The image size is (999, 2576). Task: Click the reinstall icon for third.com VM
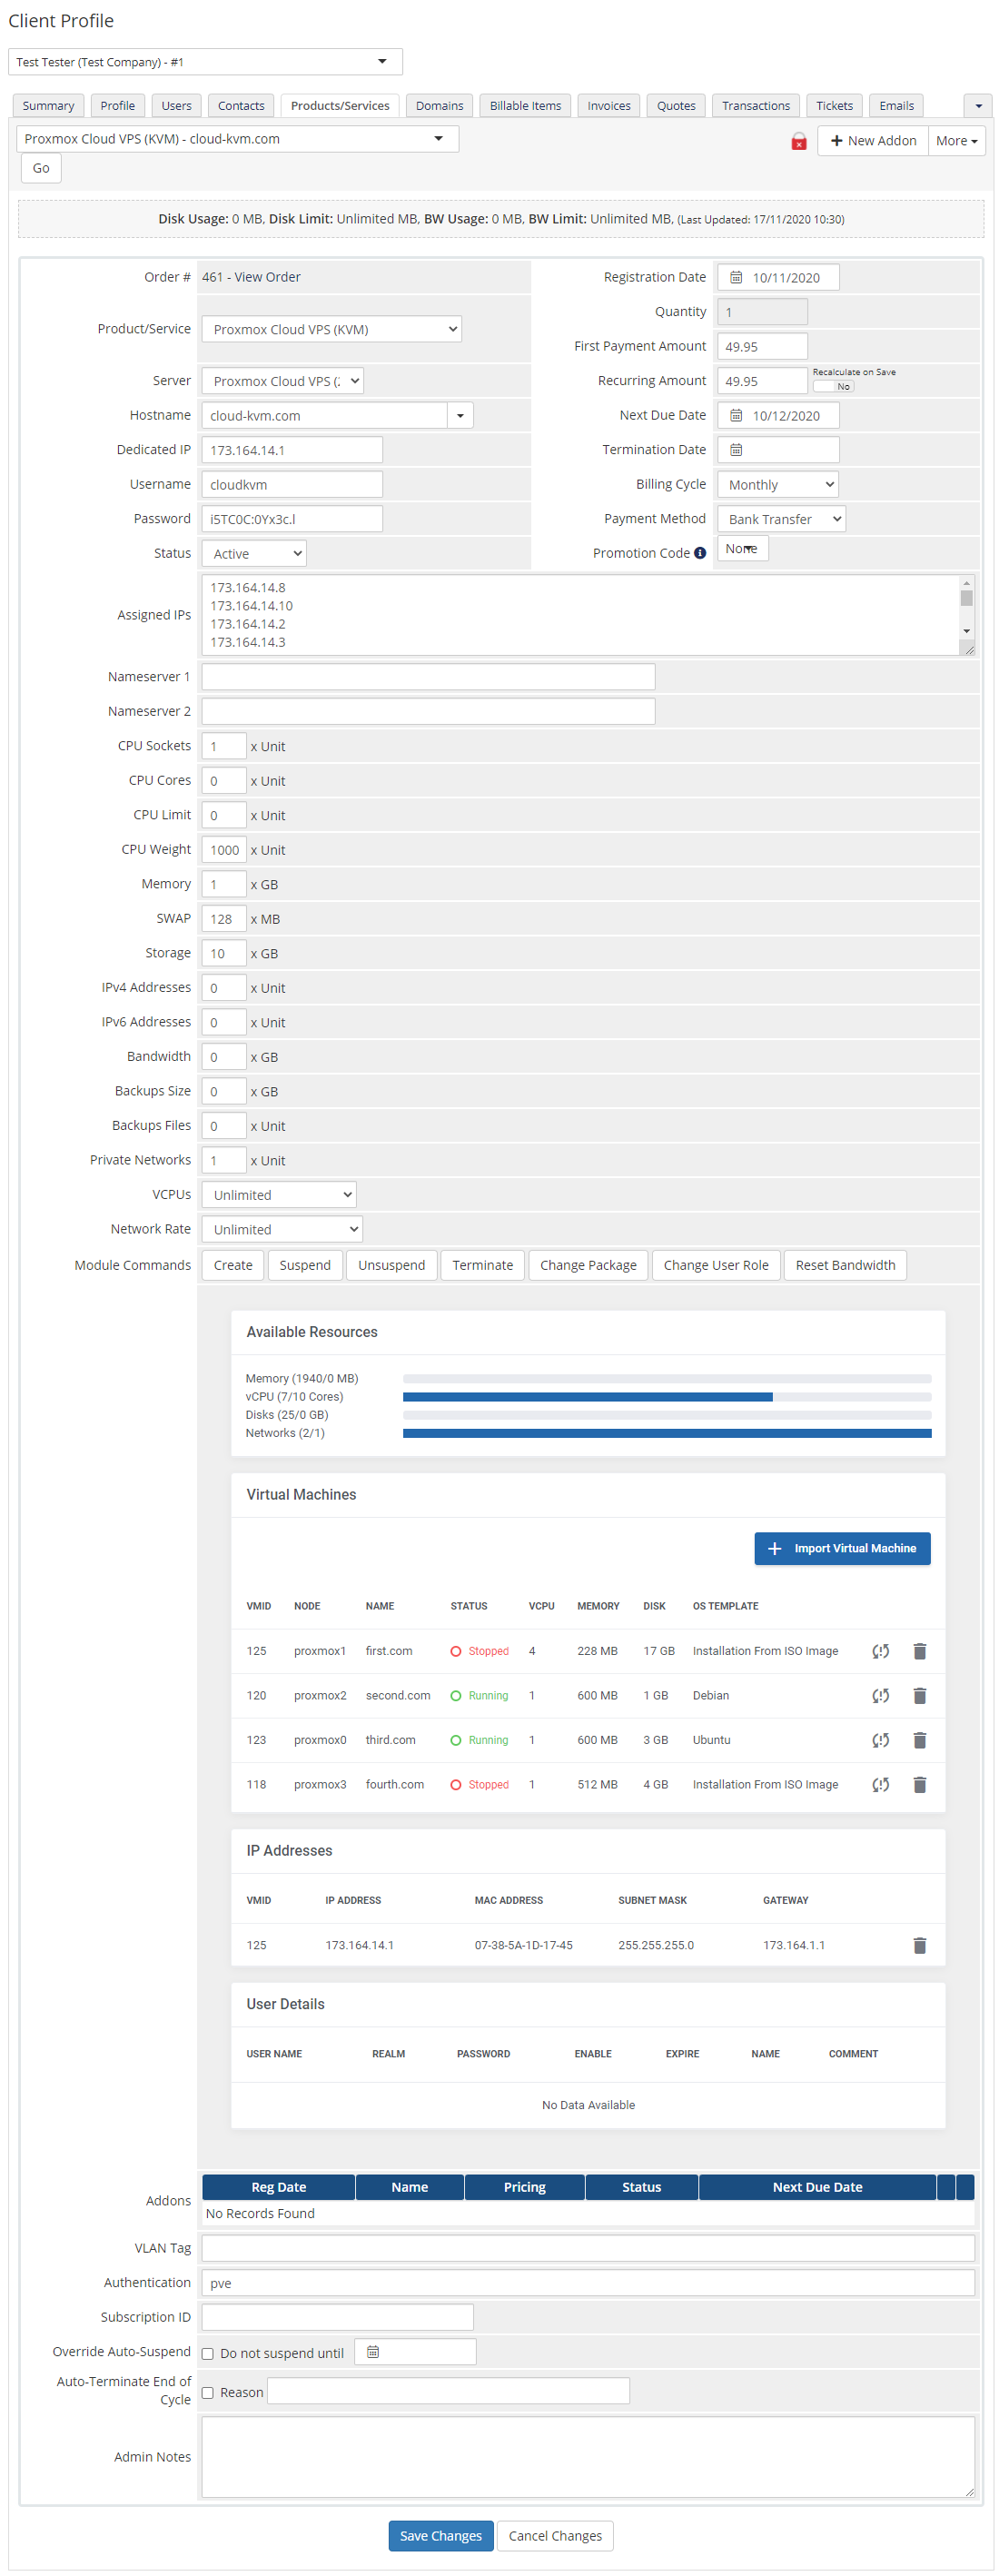click(880, 1740)
